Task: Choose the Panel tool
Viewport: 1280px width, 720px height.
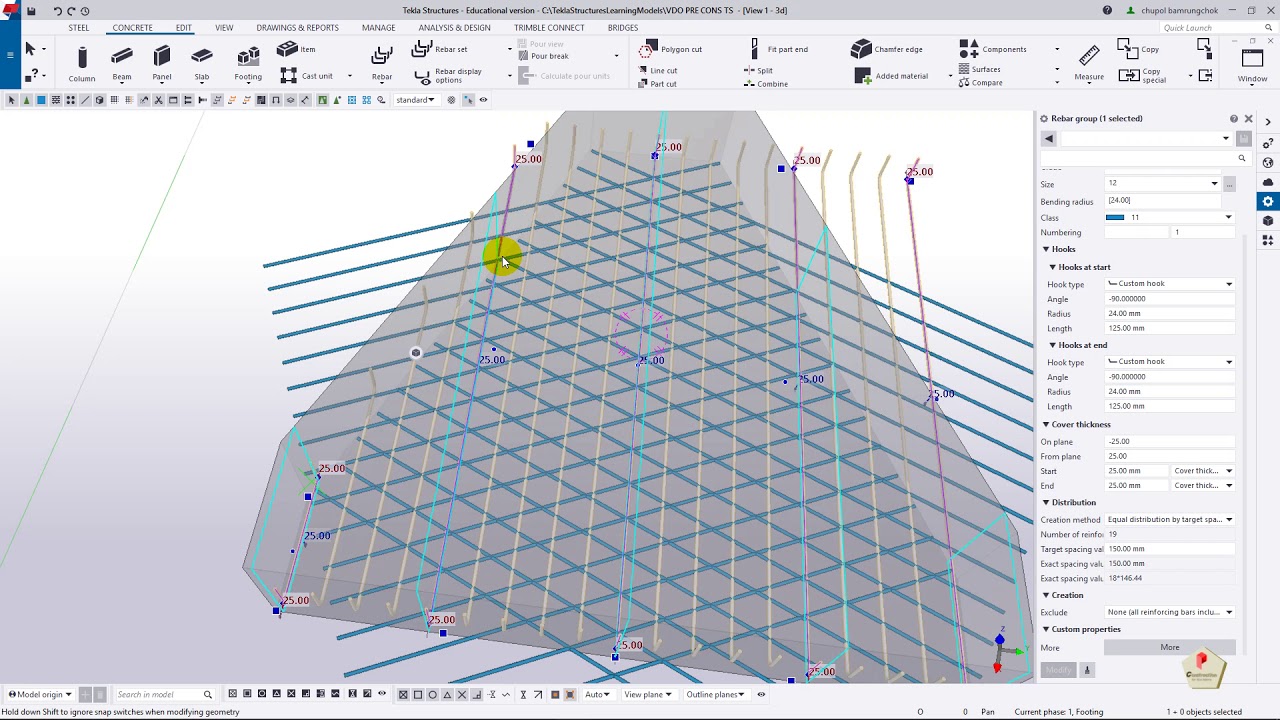Action: coord(162,64)
